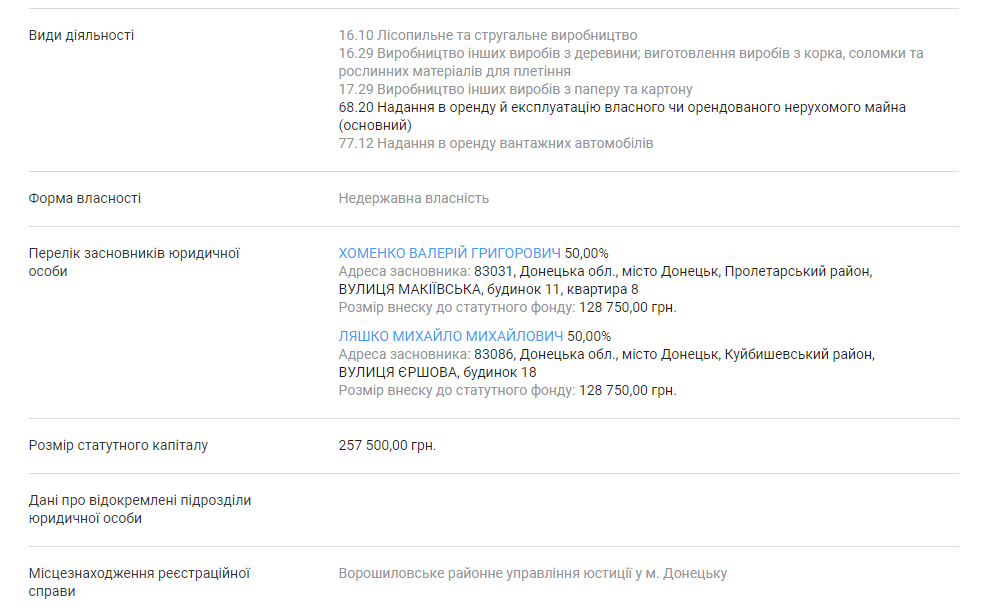This screenshot has height=614, width=984.
Task: Select the 'Недержавна власність' value text
Action: click(414, 198)
